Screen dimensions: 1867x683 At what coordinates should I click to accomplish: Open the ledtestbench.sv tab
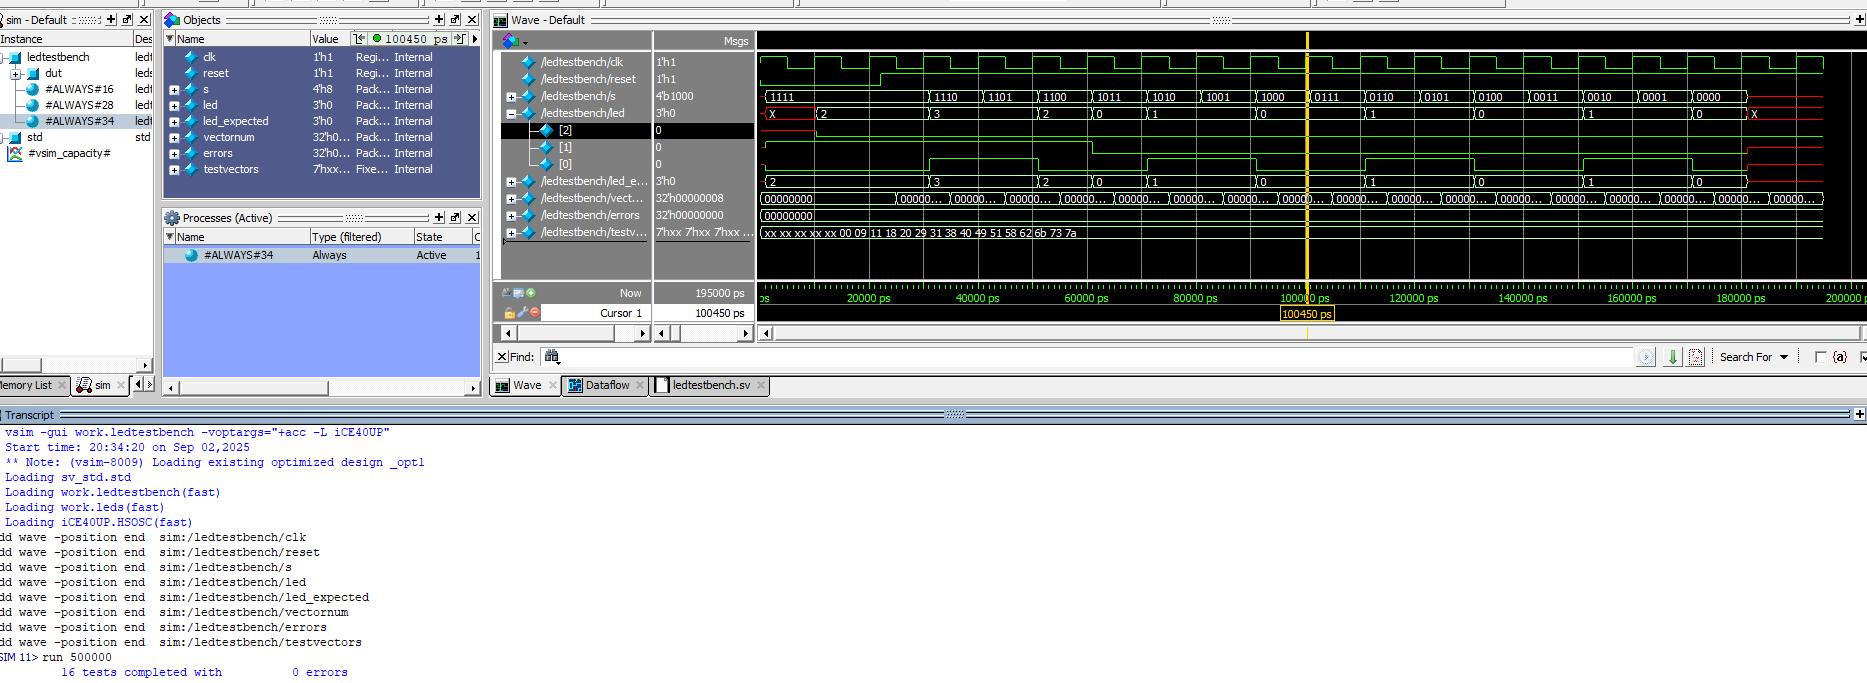point(710,385)
